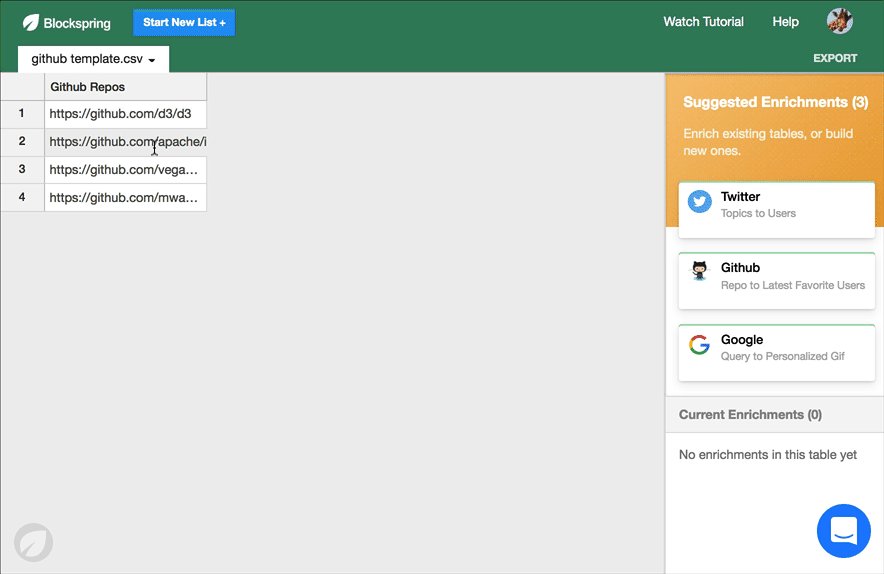The width and height of the screenshot is (884, 574).
Task: Open the user avatar profile menu
Action: click(x=839, y=22)
